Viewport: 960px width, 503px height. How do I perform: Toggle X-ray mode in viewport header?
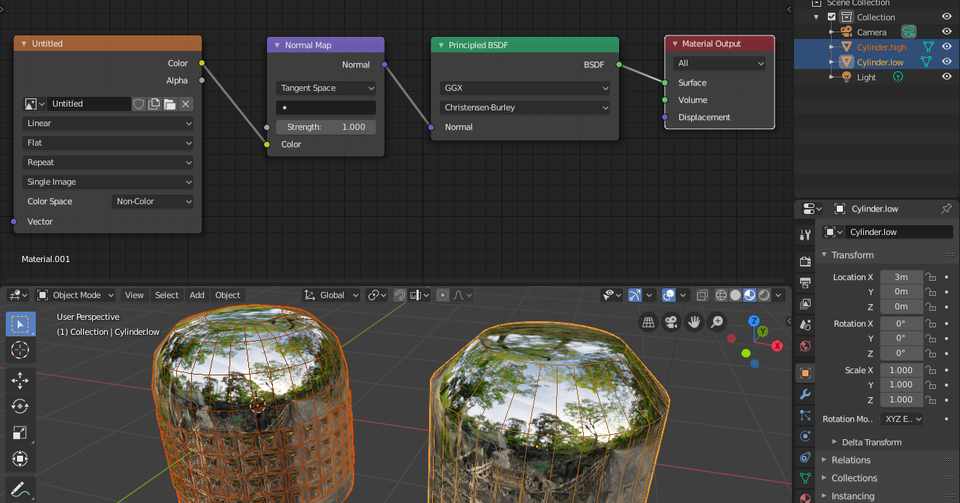pyautogui.click(x=702, y=295)
